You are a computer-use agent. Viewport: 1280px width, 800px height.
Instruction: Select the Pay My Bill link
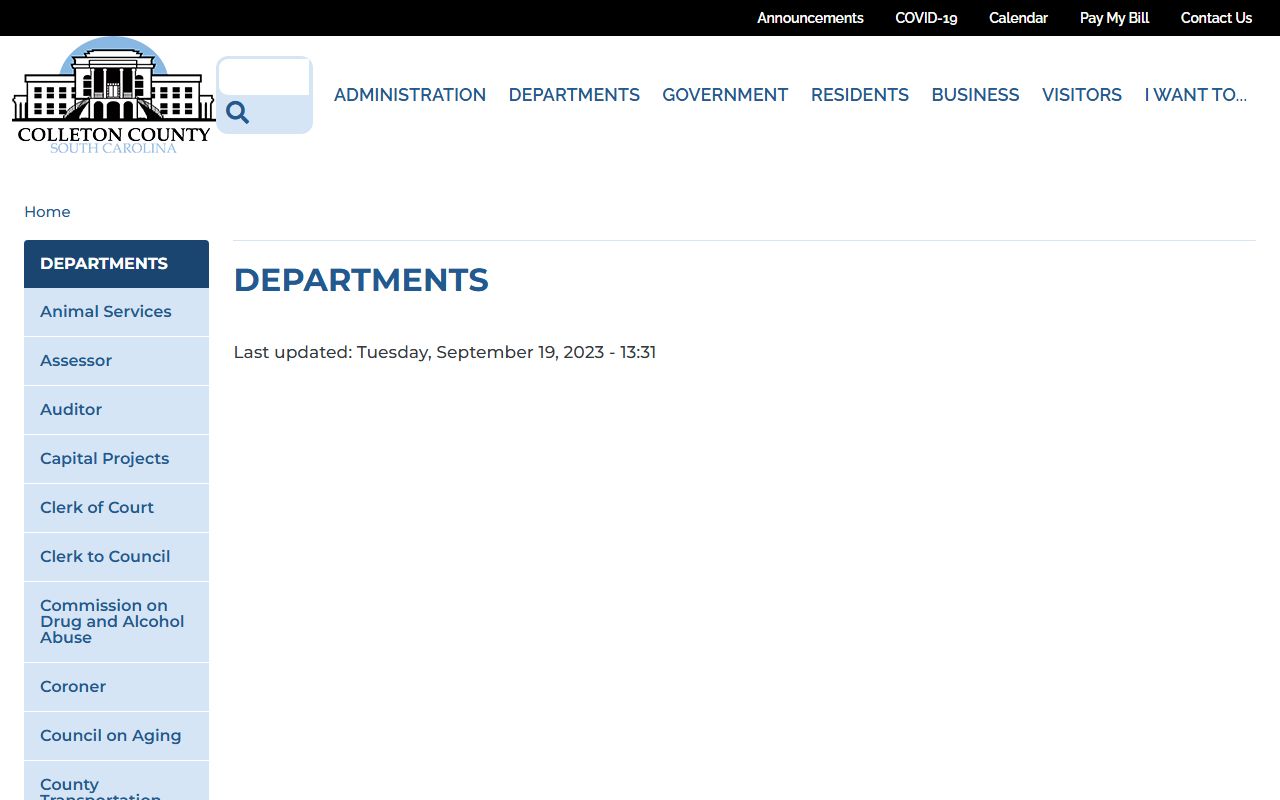click(x=1114, y=18)
